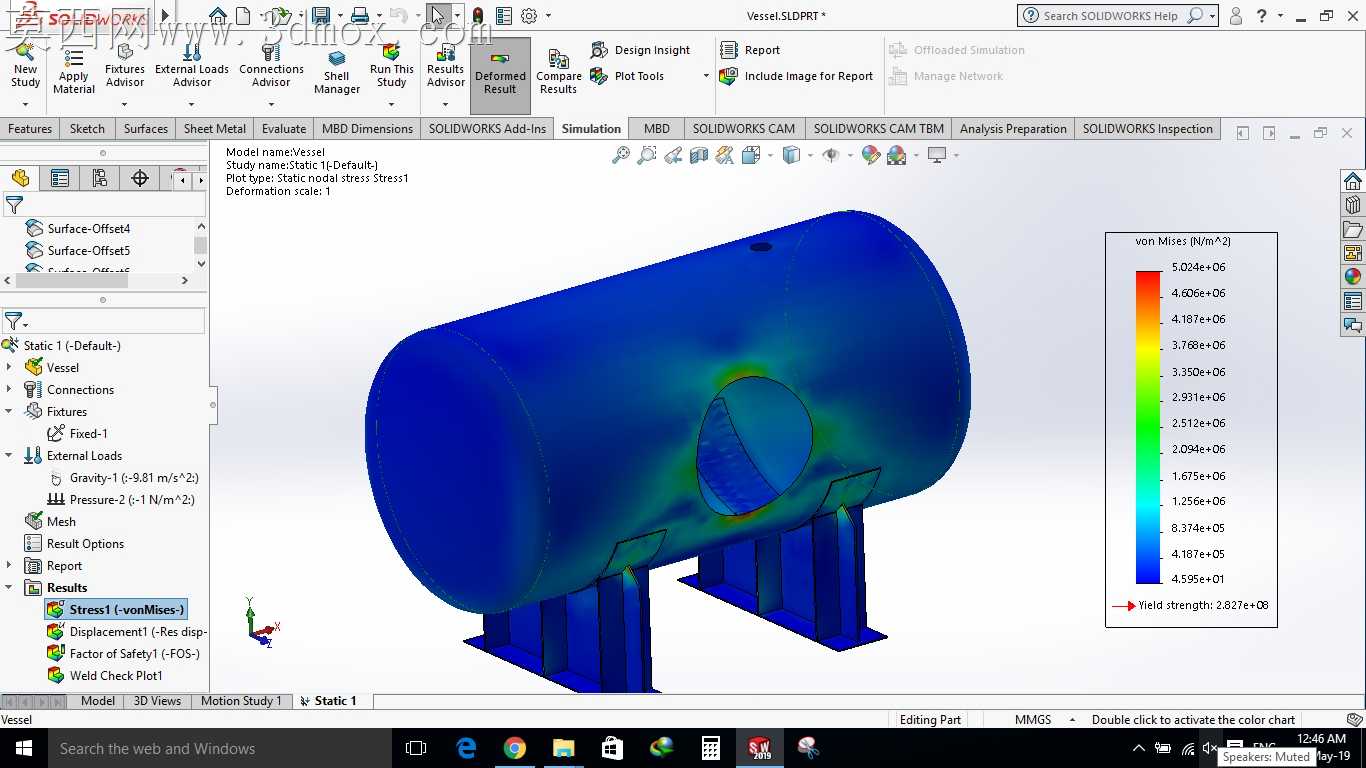Expand the Vessel node in the study tree
The width and height of the screenshot is (1366, 768).
tap(10, 368)
